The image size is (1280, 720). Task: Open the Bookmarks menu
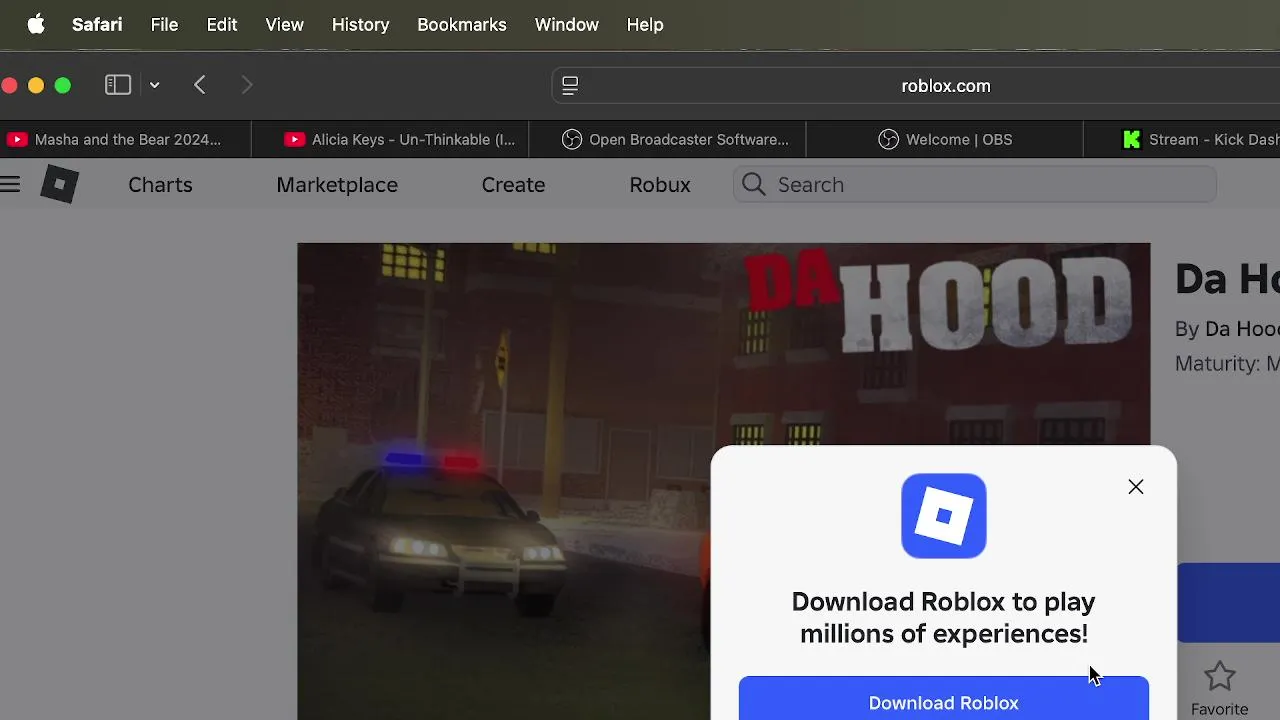pyautogui.click(x=461, y=24)
